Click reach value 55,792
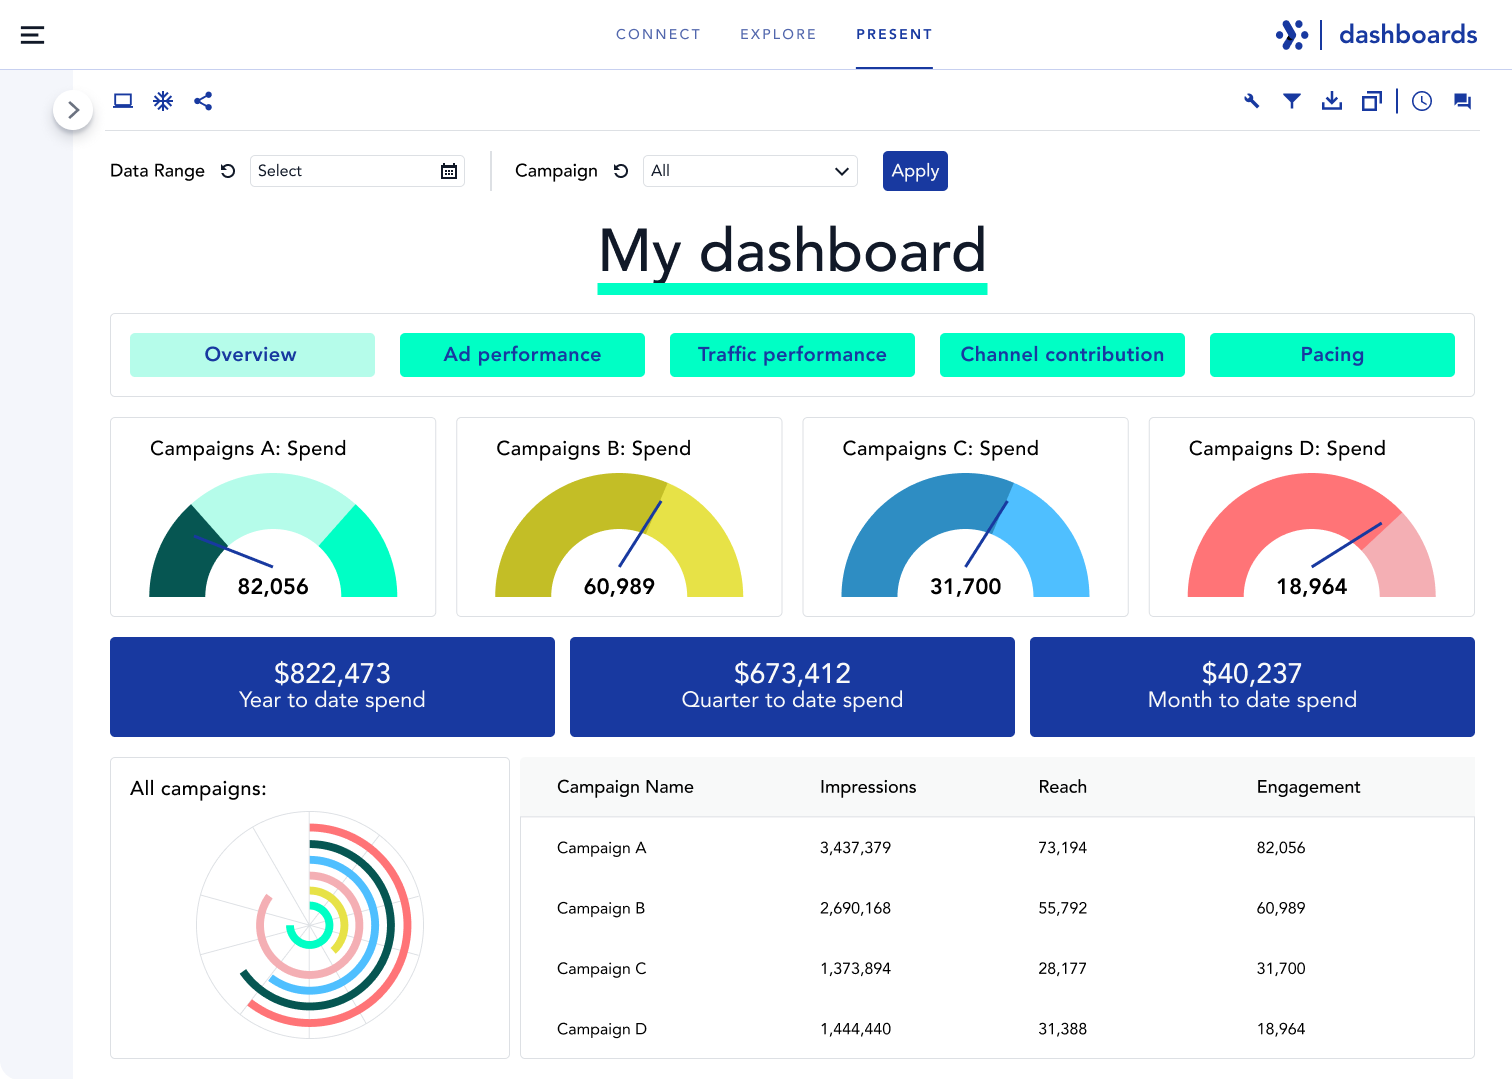Image resolution: width=1512 pixels, height=1080 pixels. pos(1062,908)
